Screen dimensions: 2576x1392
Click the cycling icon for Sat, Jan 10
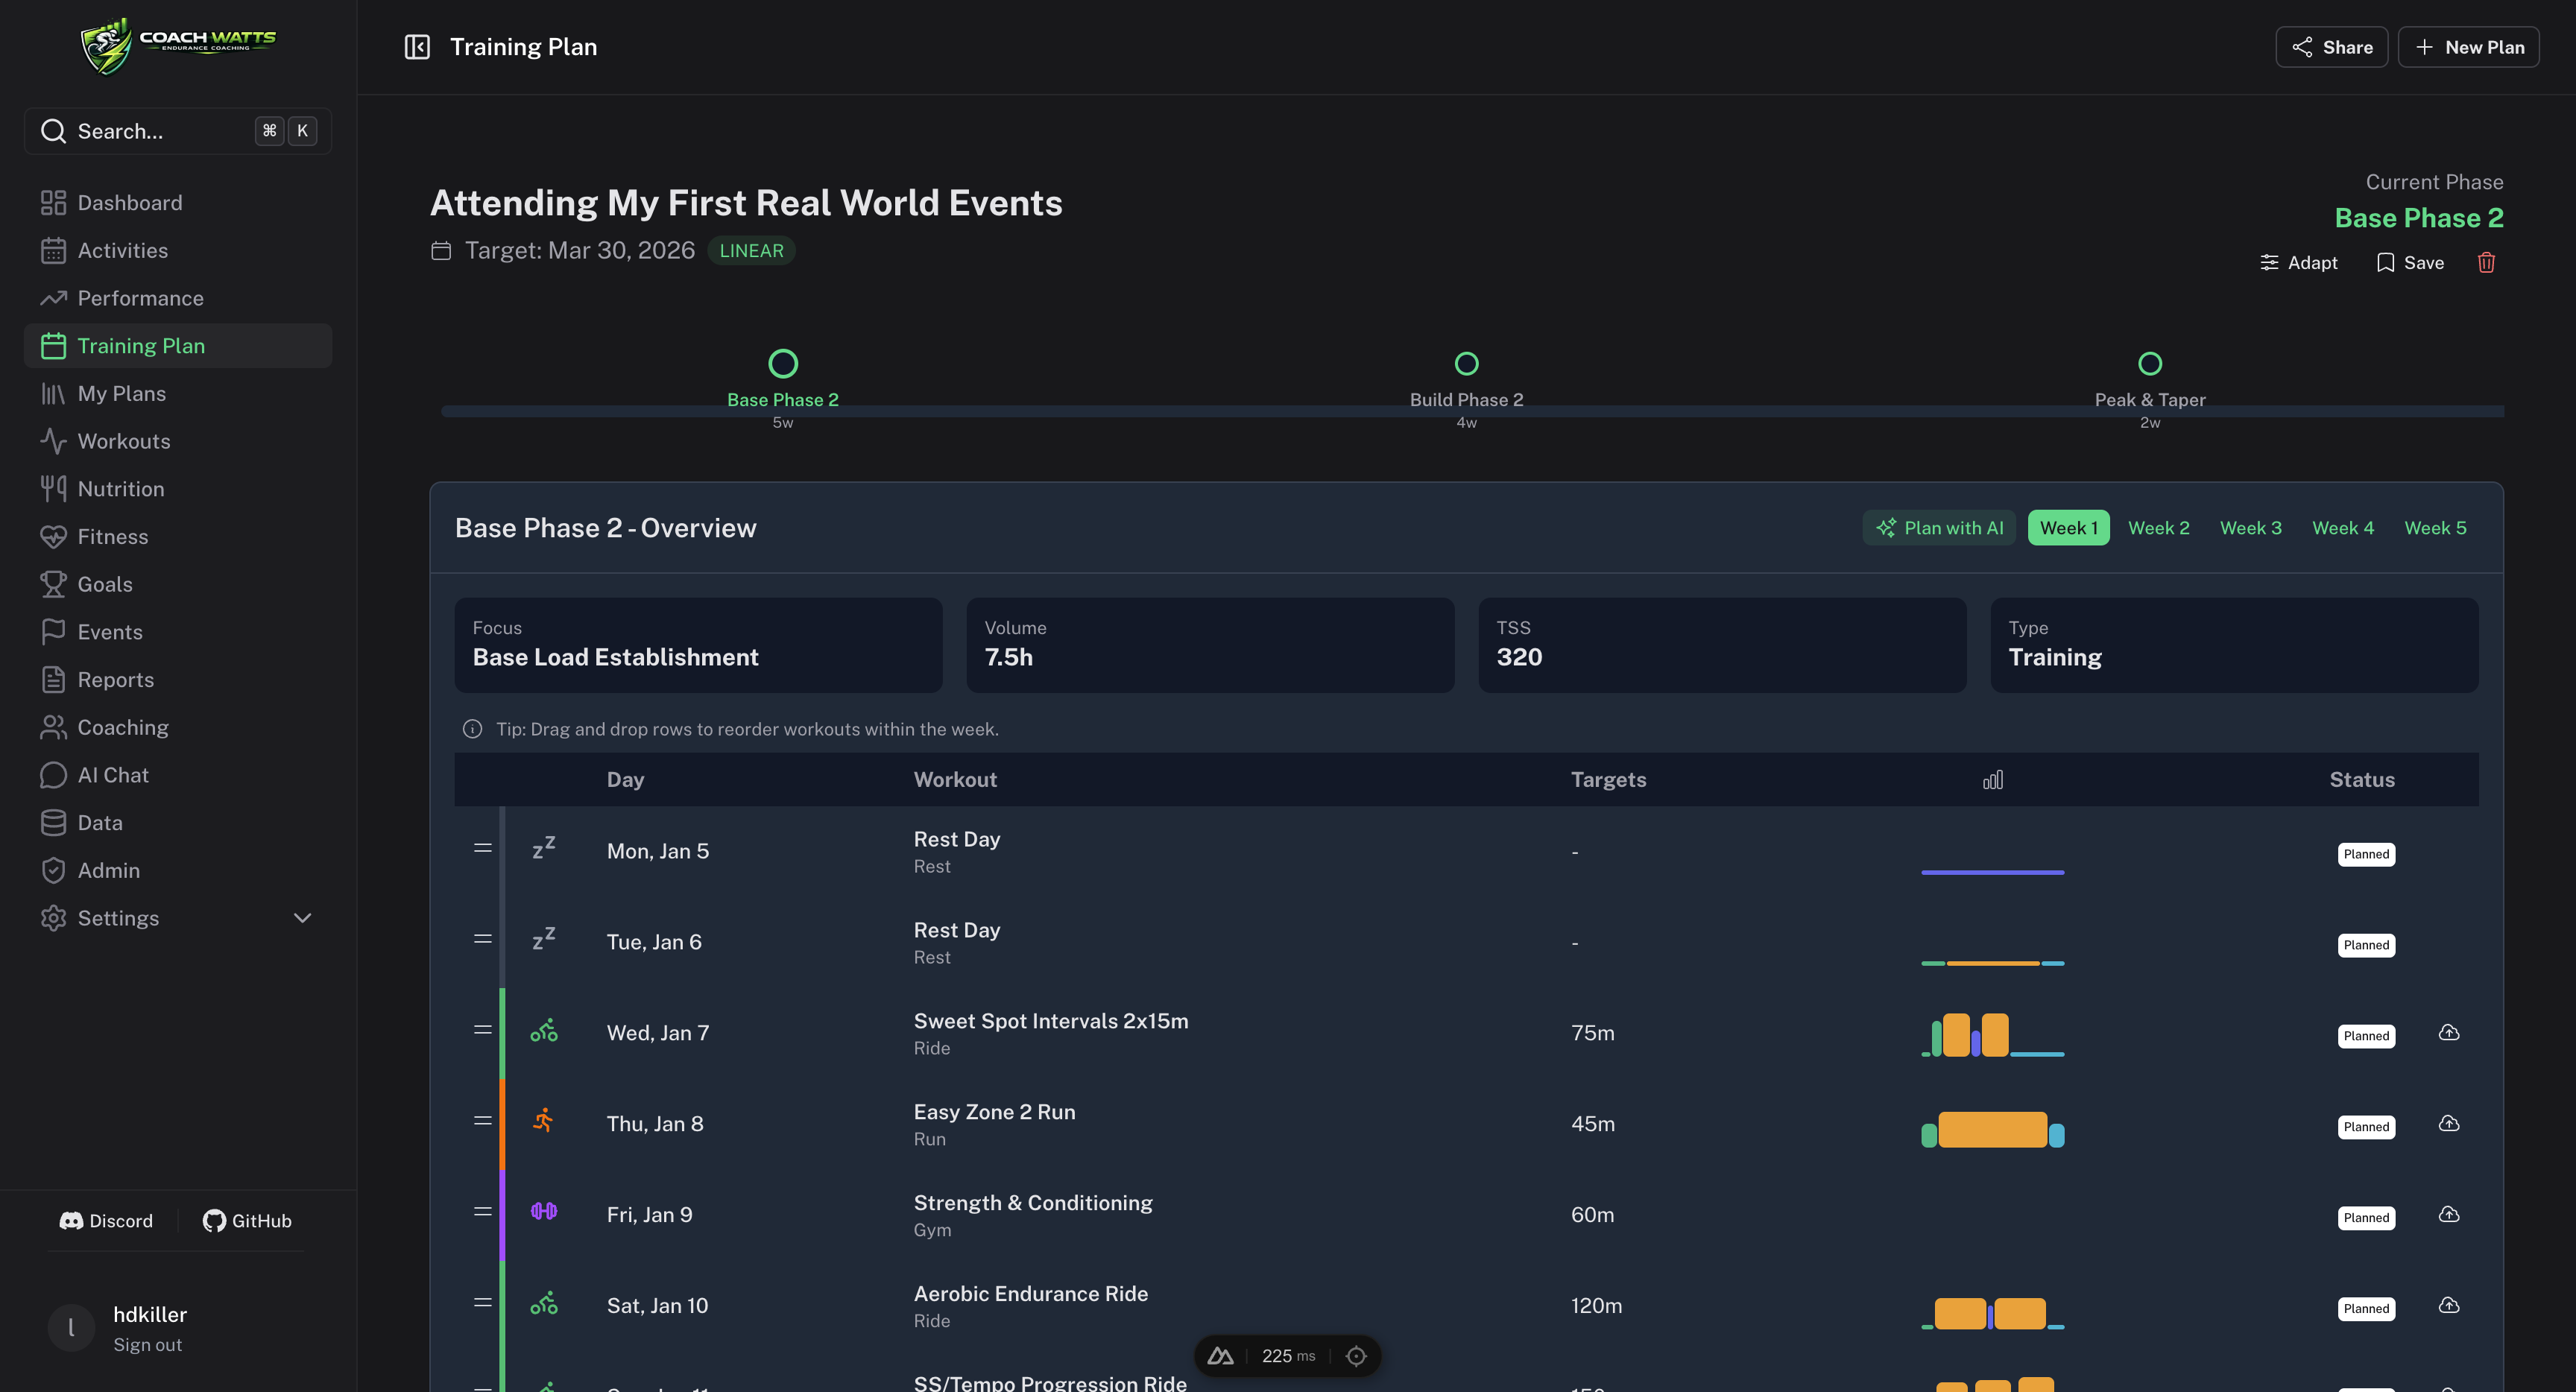(544, 1304)
